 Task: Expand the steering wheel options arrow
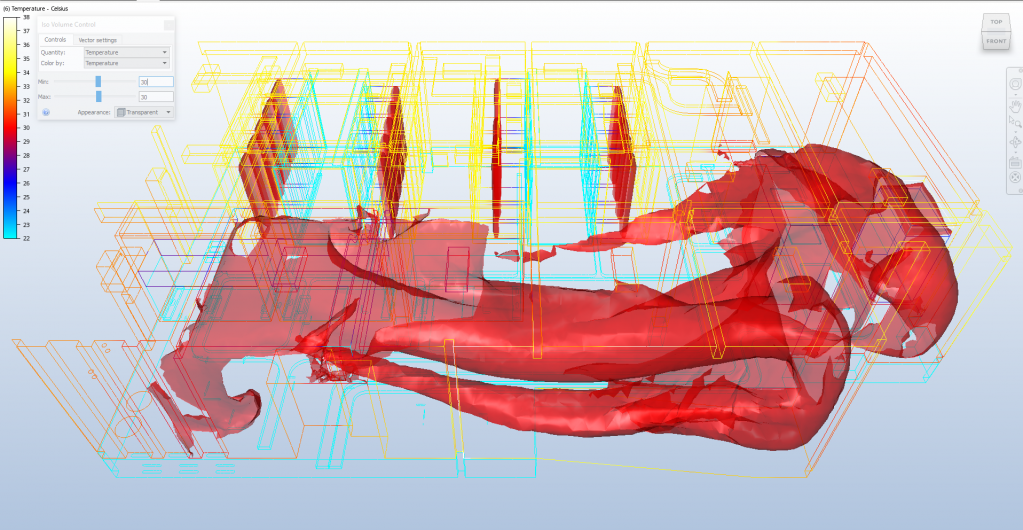[x=1016, y=95]
